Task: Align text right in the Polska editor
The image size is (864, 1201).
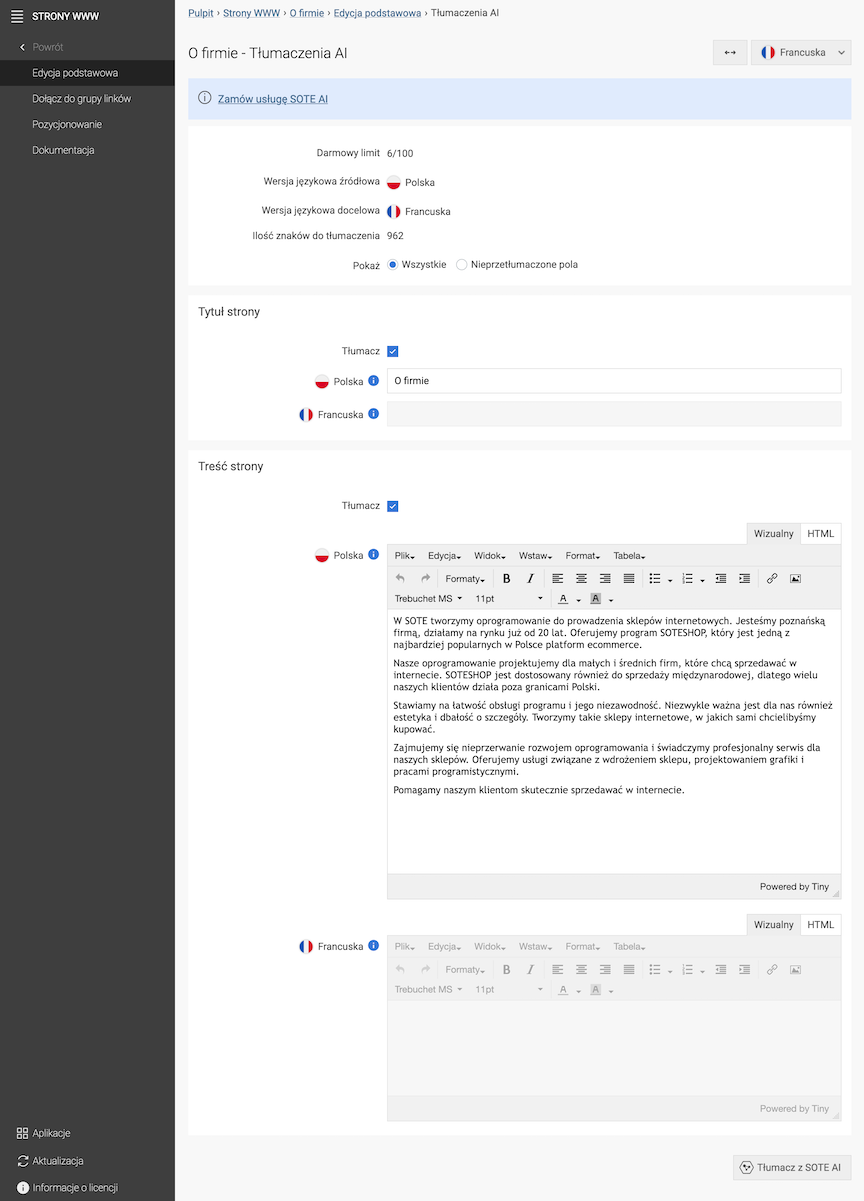Action: pos(605,578)
